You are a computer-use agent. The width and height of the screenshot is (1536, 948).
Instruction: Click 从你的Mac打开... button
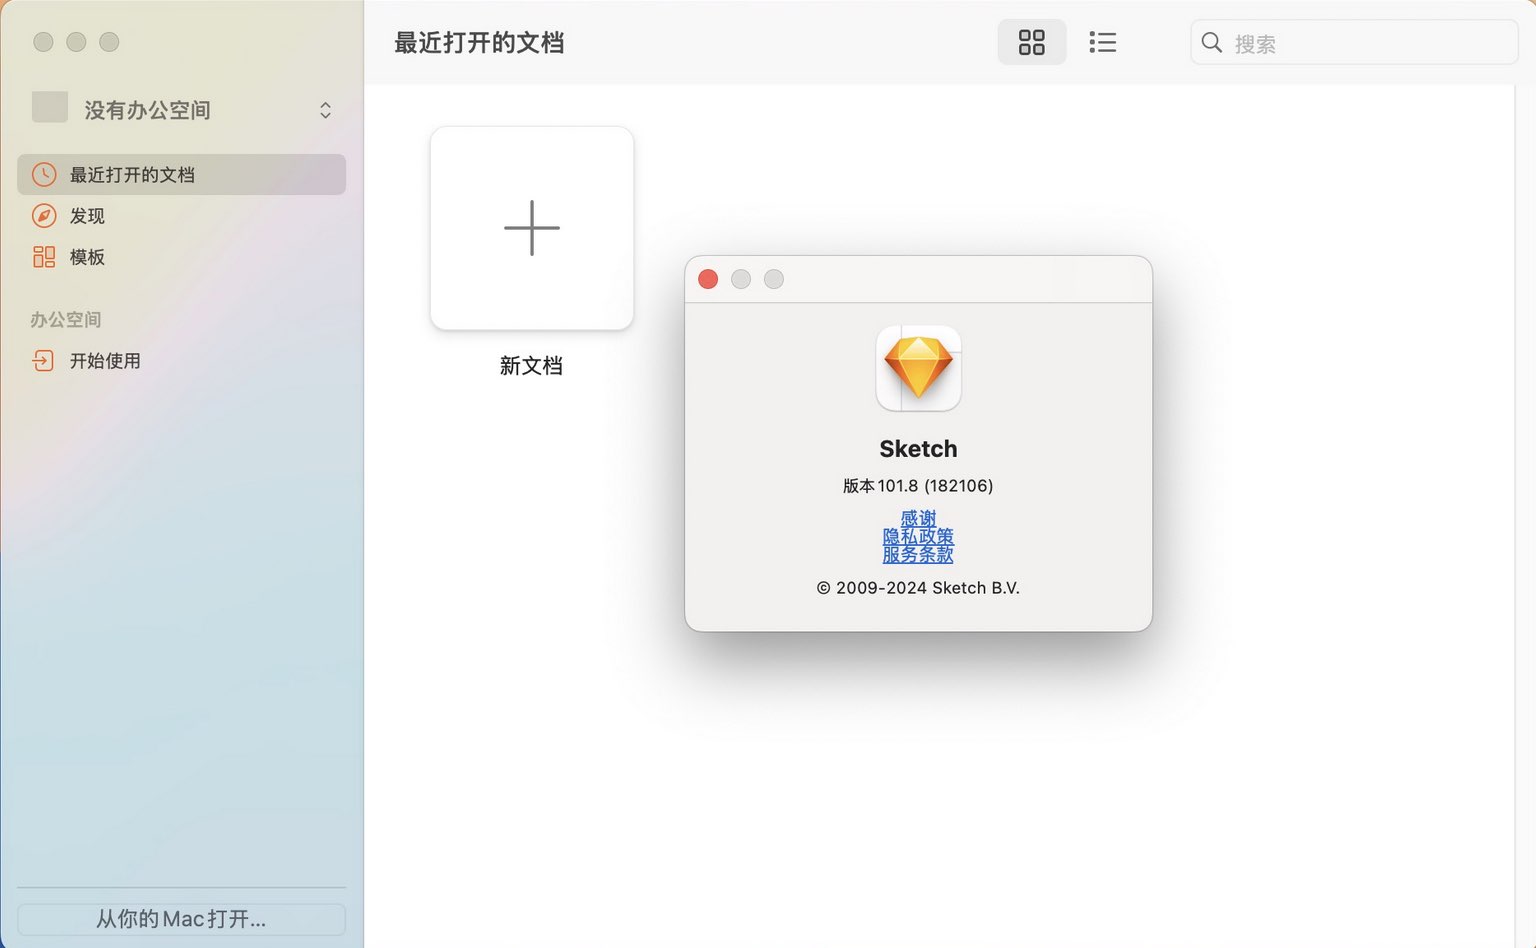(181, 919)
